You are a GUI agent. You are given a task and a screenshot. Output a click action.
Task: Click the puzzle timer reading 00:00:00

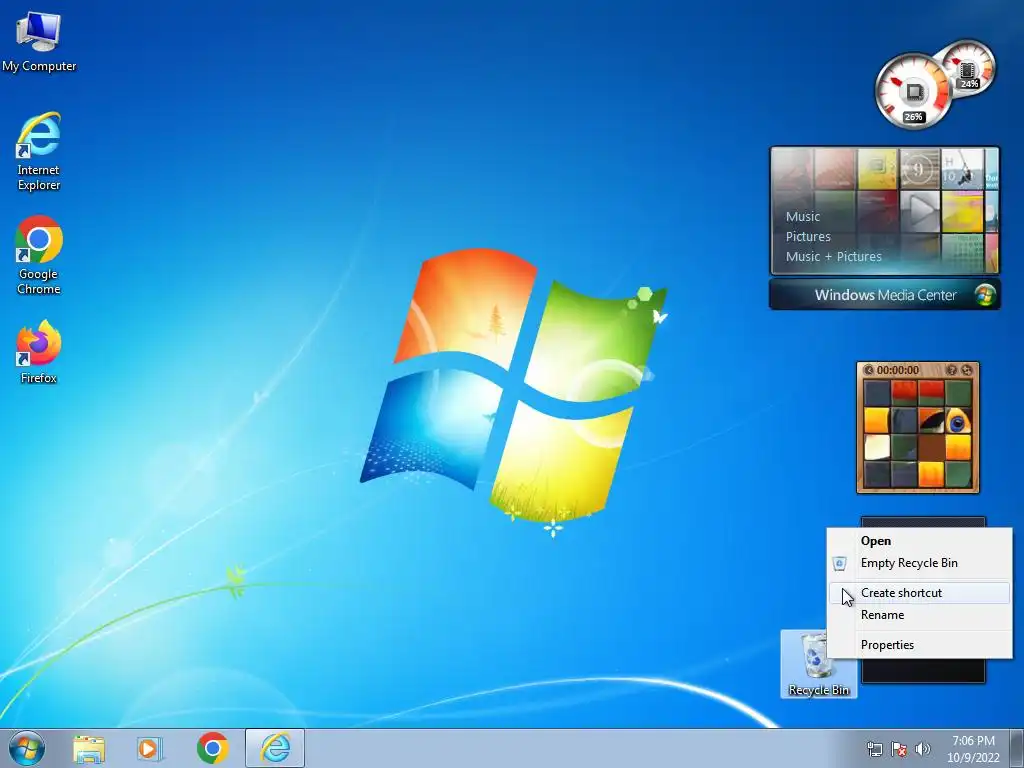[x=898, y=370]
